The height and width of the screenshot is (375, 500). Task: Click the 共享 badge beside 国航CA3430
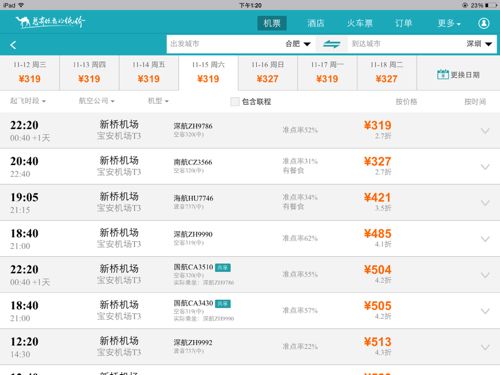(223, 304)
